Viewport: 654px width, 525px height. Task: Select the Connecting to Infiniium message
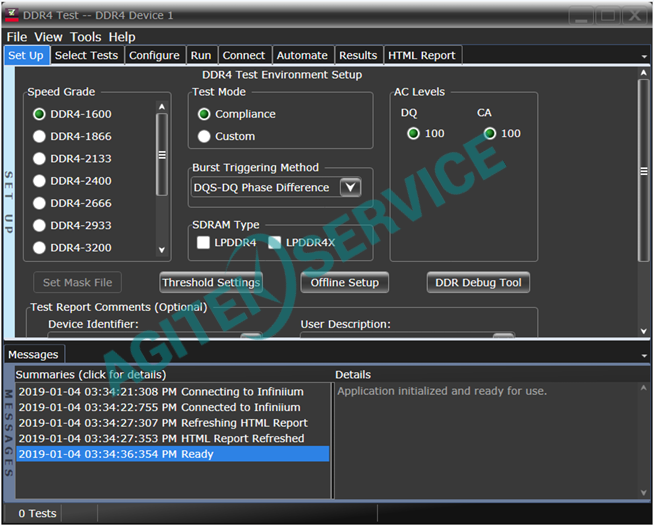[173, 392]
